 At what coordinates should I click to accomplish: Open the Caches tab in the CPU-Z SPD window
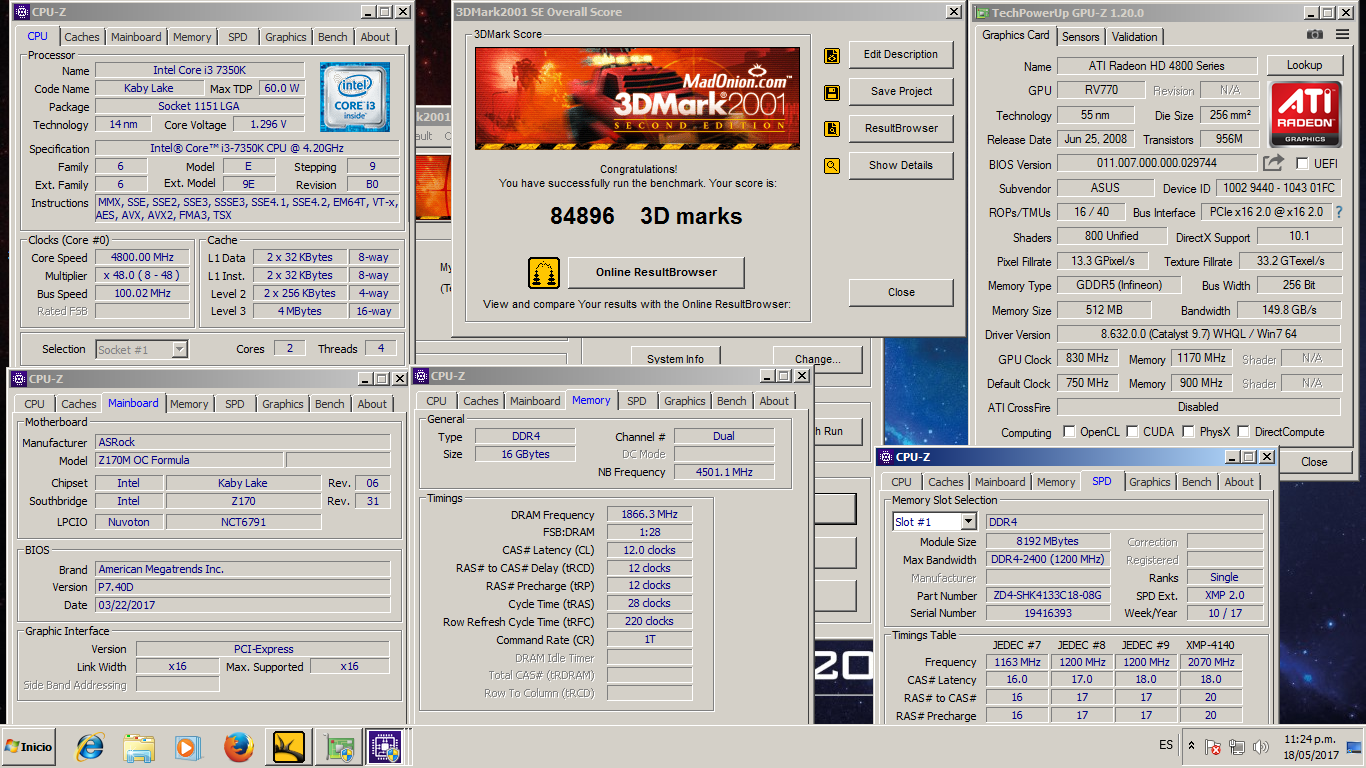[946, 482]
